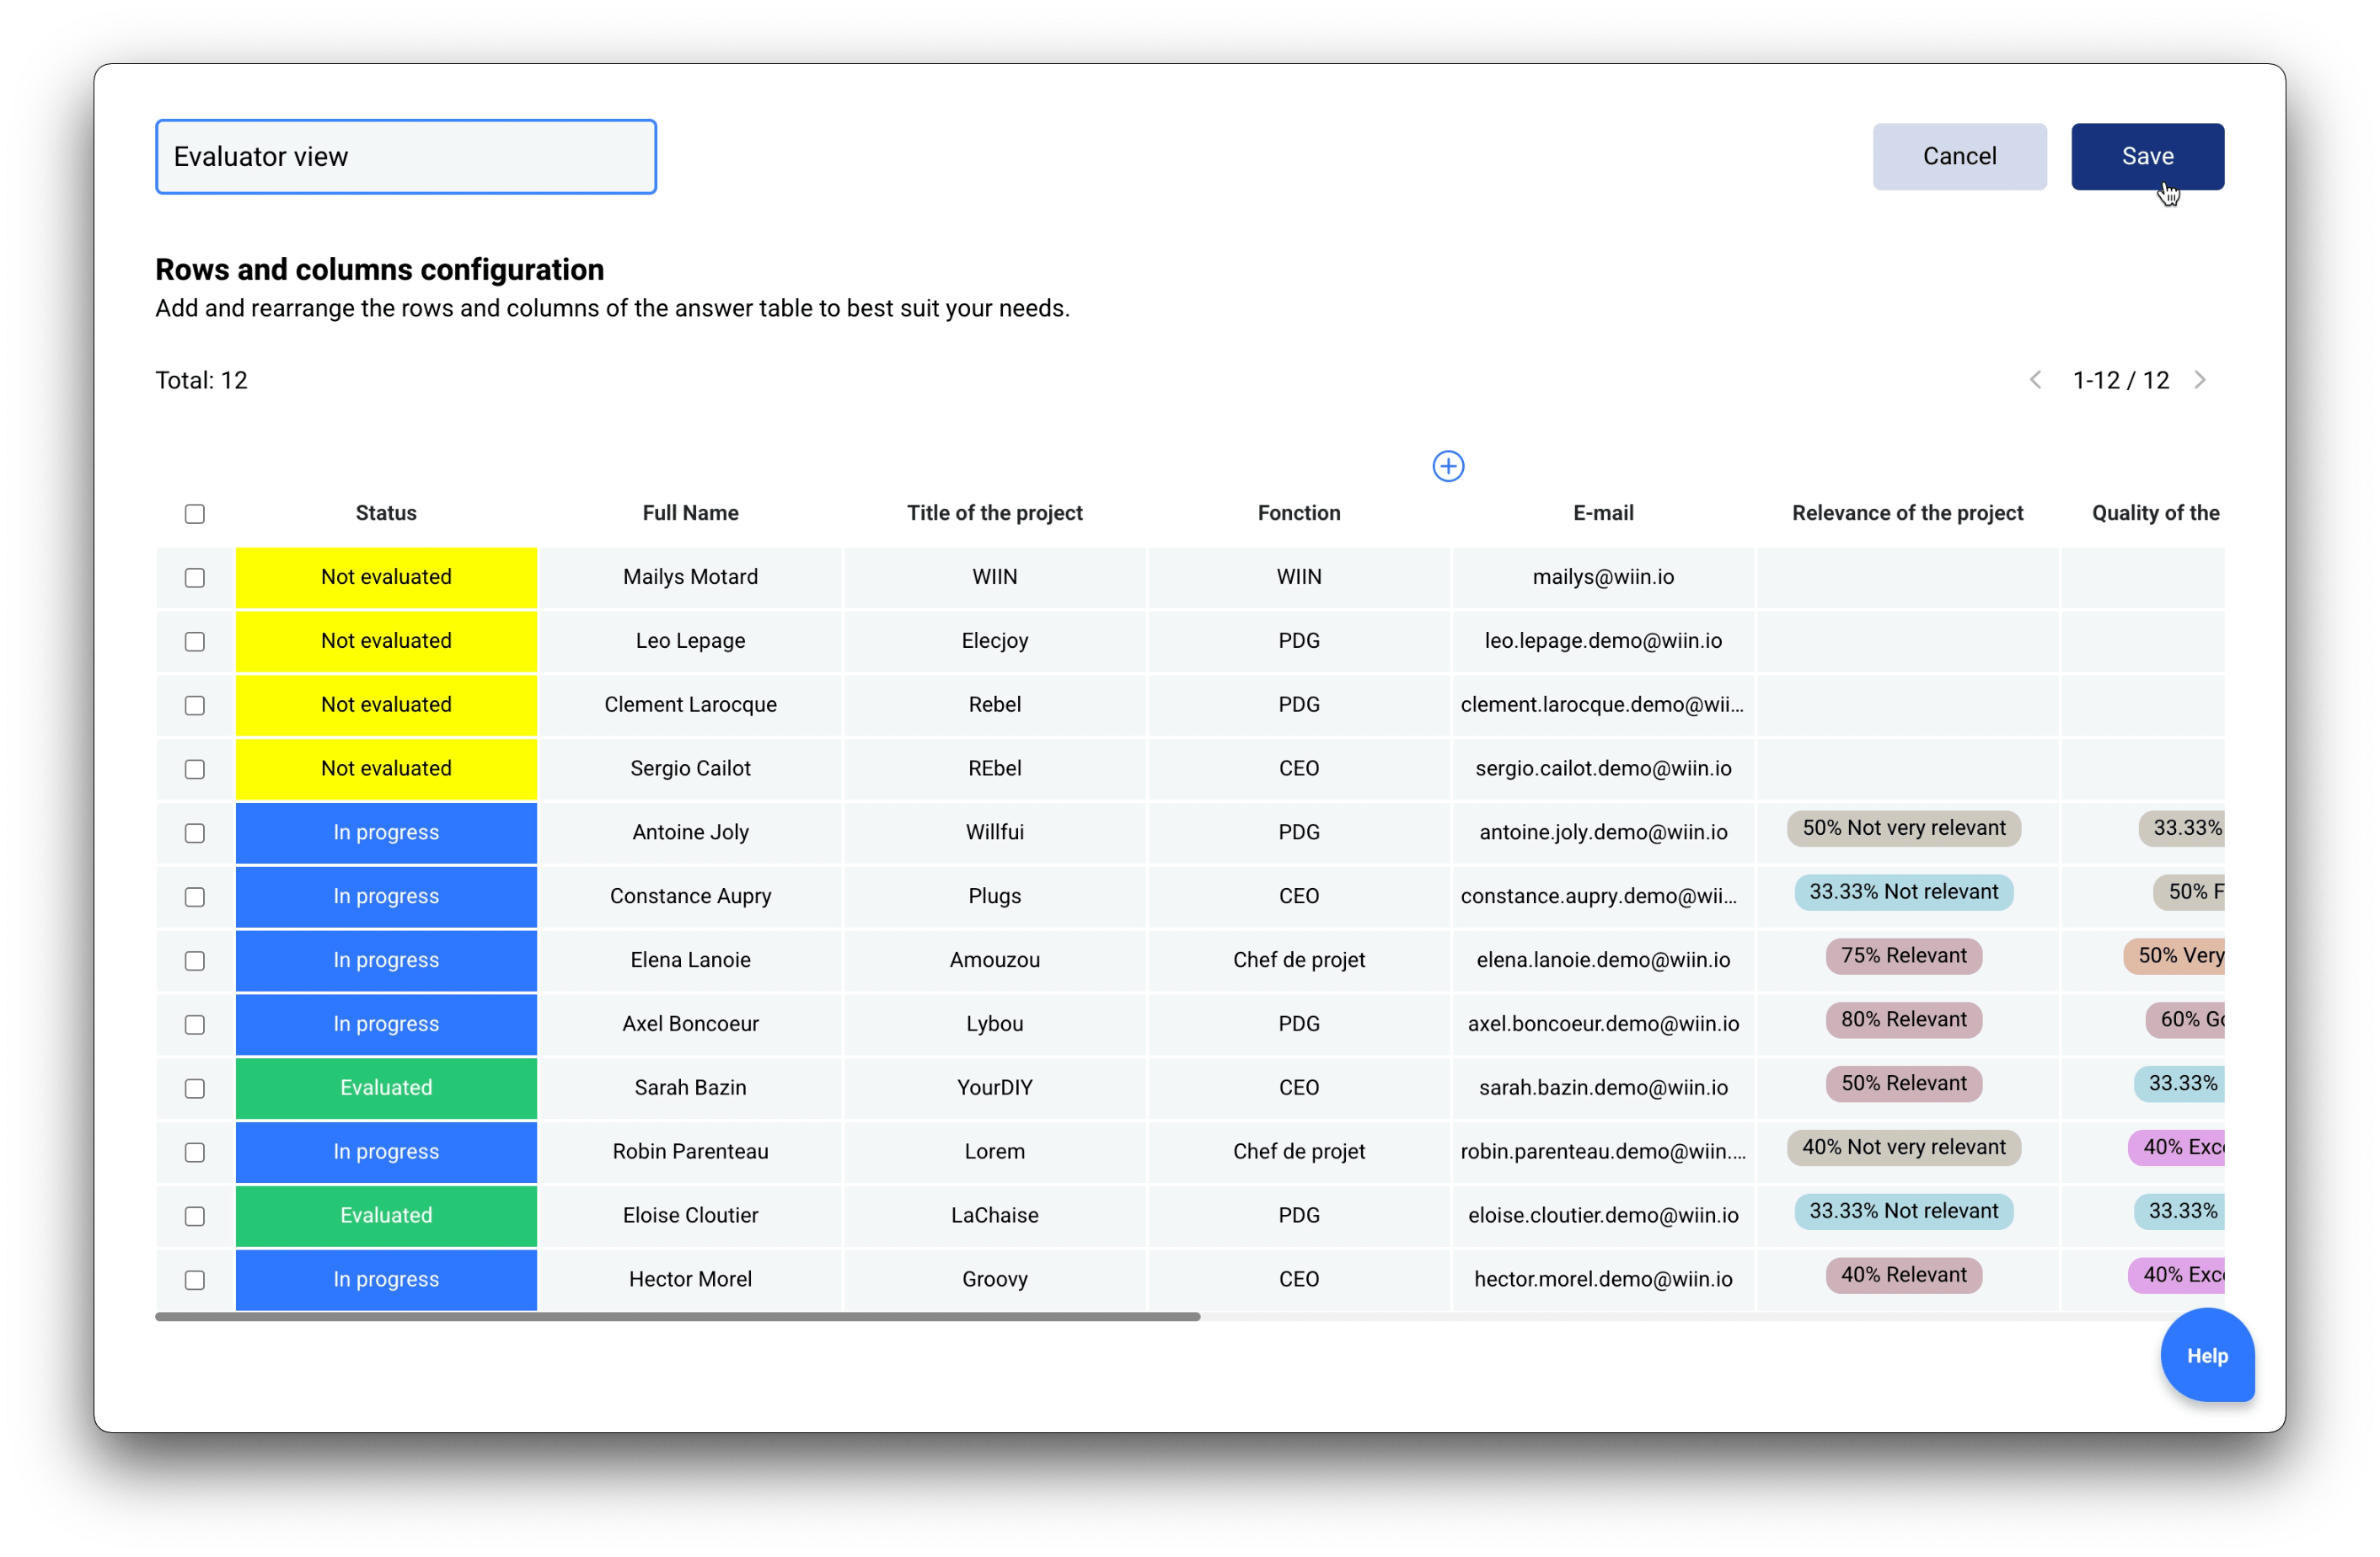Open the Help bubble

click(2207, 1355)
